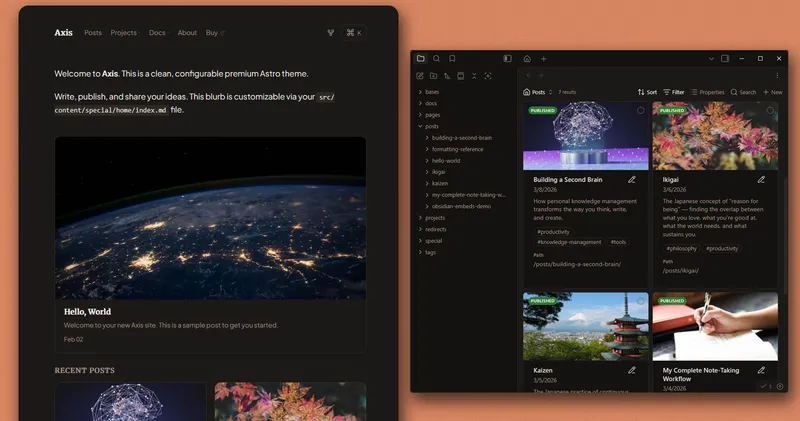
Task: Open more options menu in Obsidian pane
Action: pyautogui.click(x=777, y=76)
